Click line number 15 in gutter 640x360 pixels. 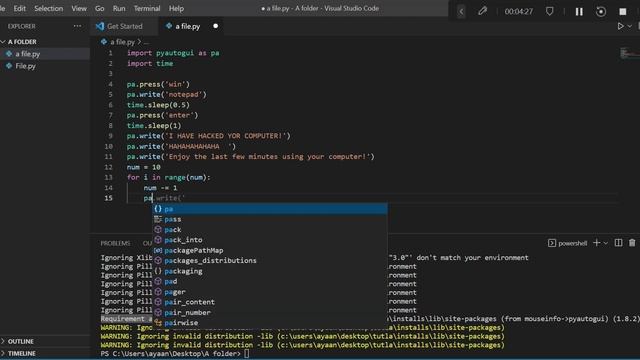pos(108,198)
